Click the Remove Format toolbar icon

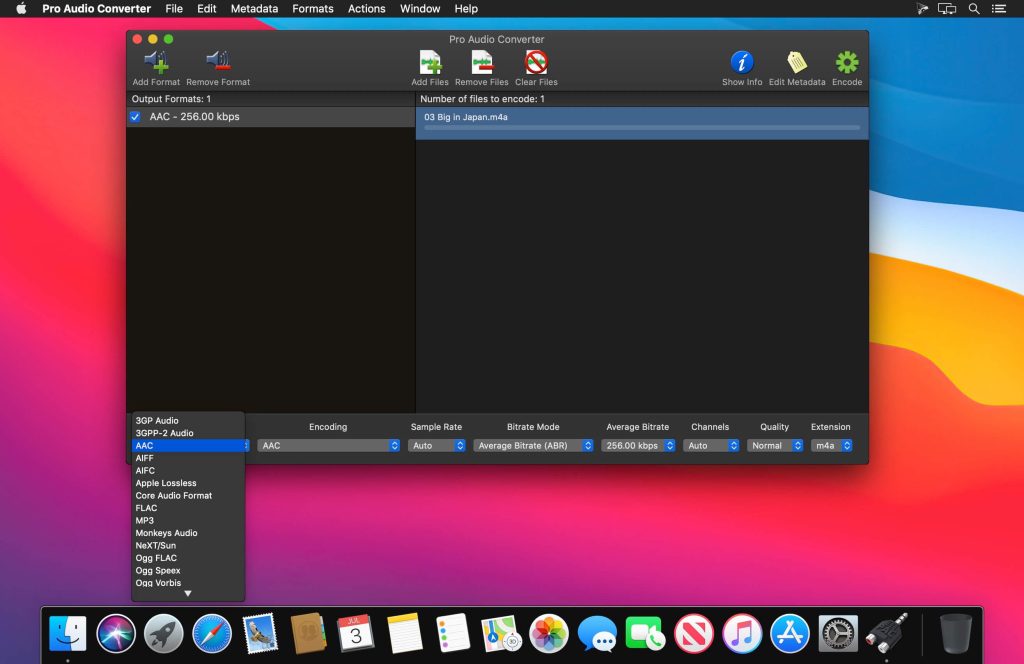(x=218, y=60)
